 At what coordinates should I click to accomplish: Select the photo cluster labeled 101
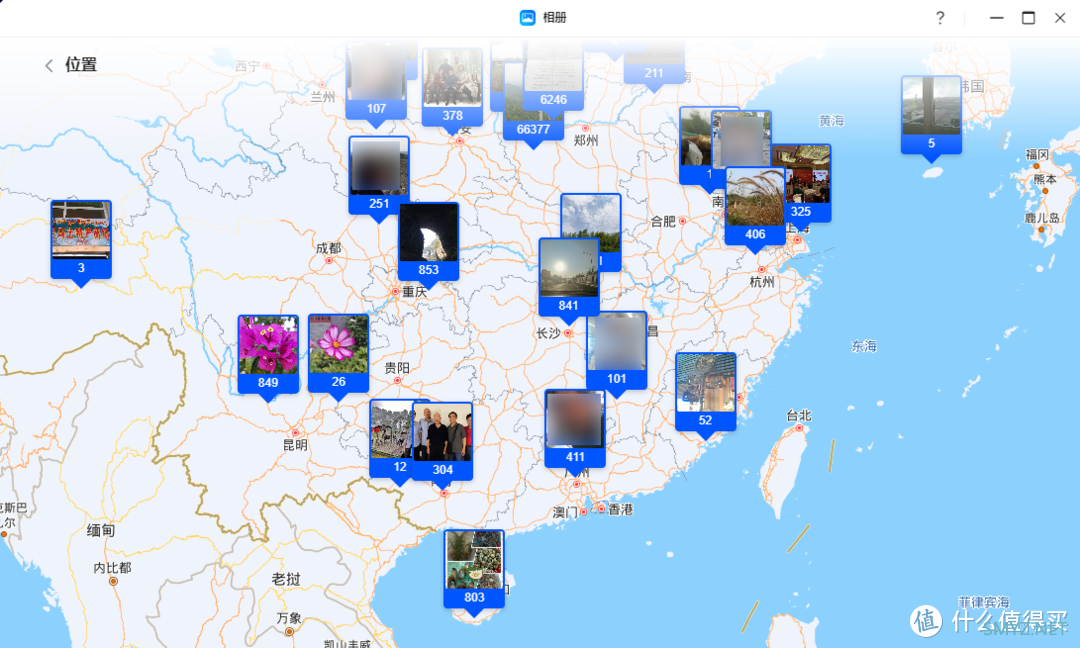(617, 347)
